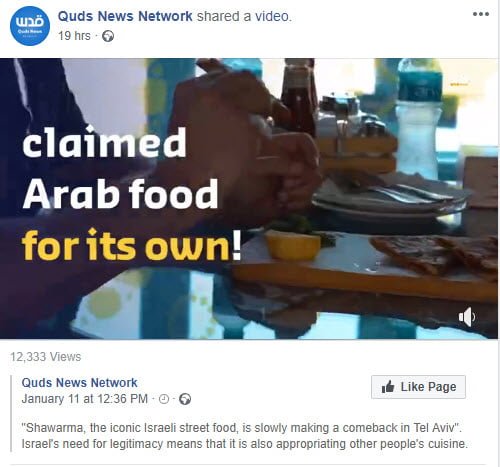Screen dimensions: 500x467
Task: Click the 'Shawarma, the iconic Israeli street food' caption line
Action: [x=242, y=428]
